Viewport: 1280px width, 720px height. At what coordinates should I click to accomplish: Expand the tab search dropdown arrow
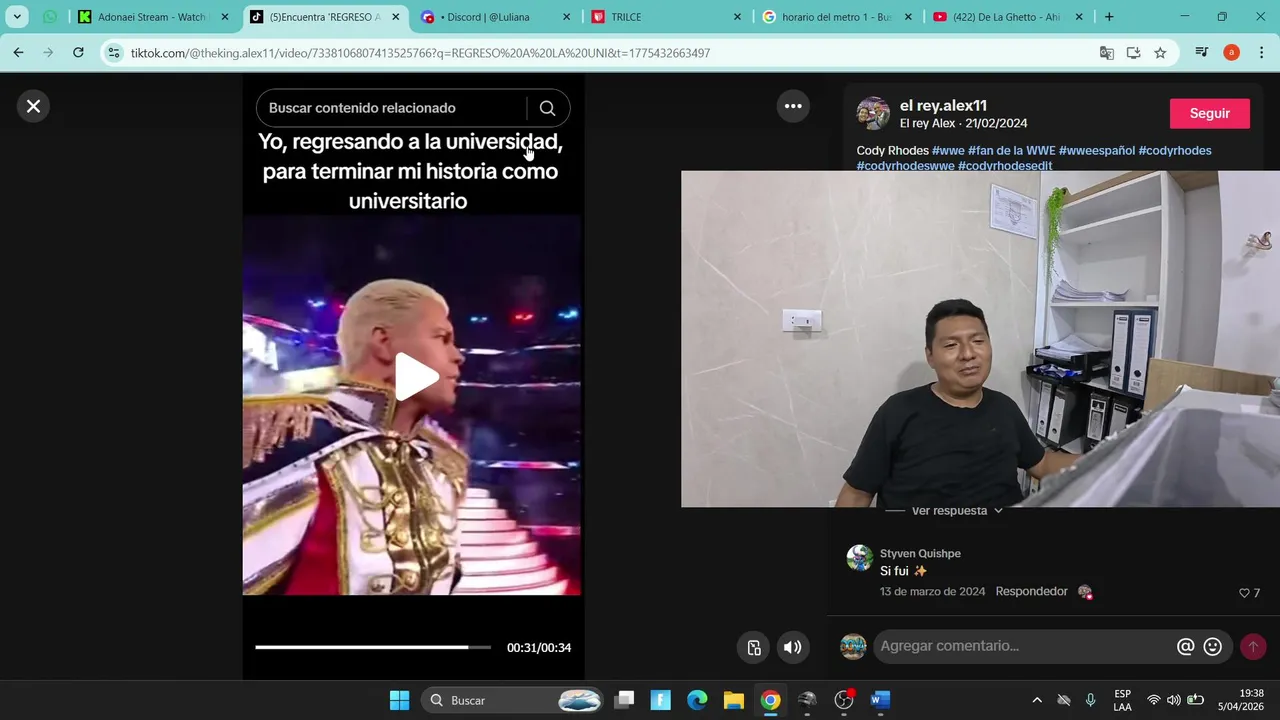(17, 17)
